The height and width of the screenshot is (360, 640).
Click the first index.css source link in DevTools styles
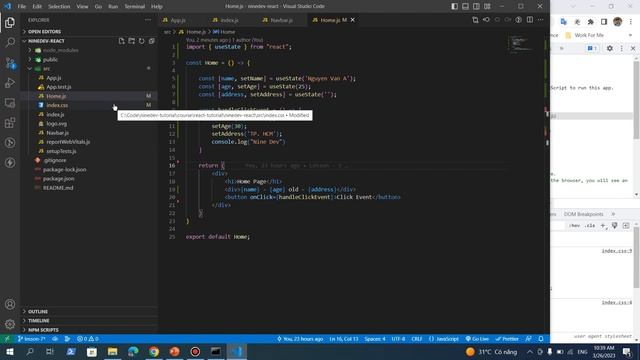pyautogui.click(x=617, y=251)
